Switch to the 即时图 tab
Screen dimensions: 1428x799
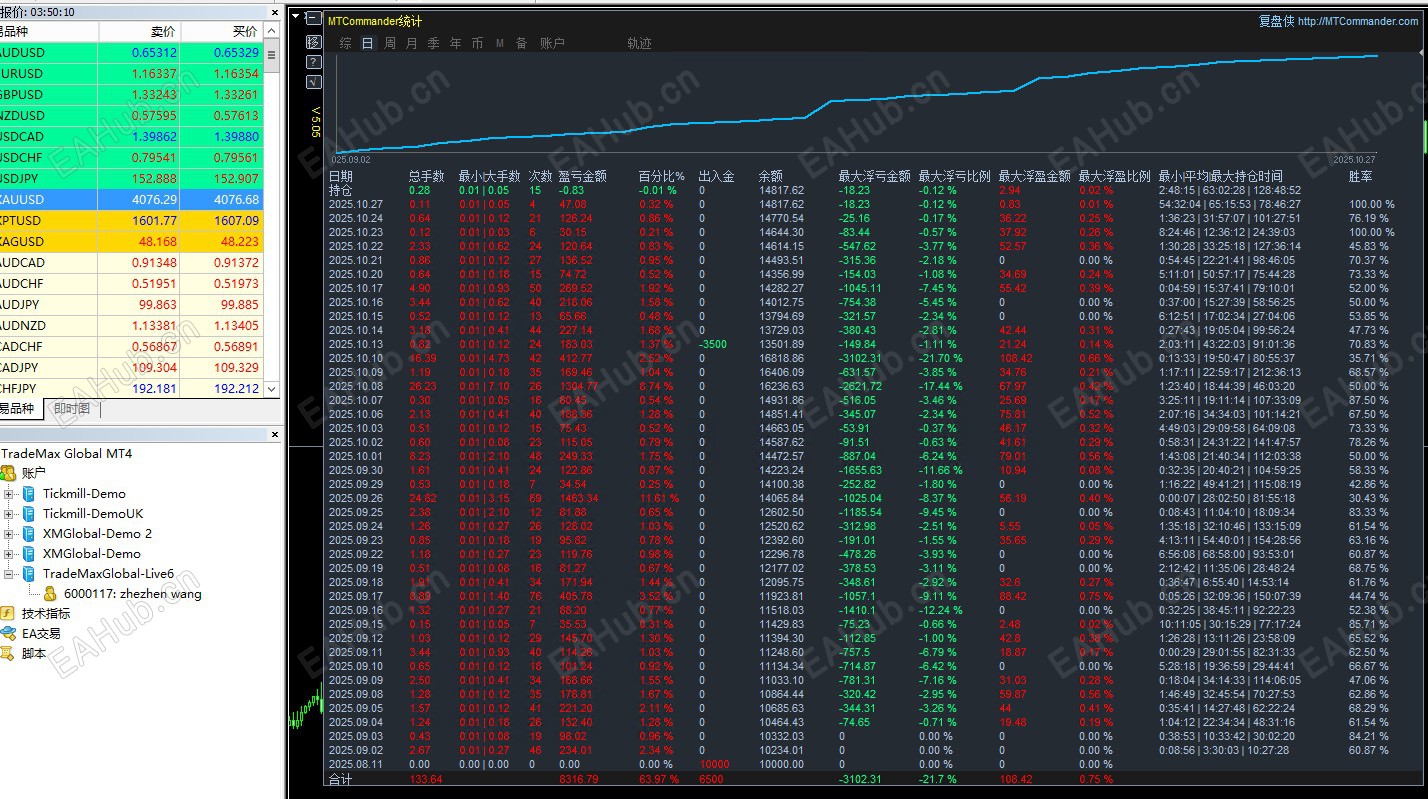pyautogui.click(x=72, y=409)
